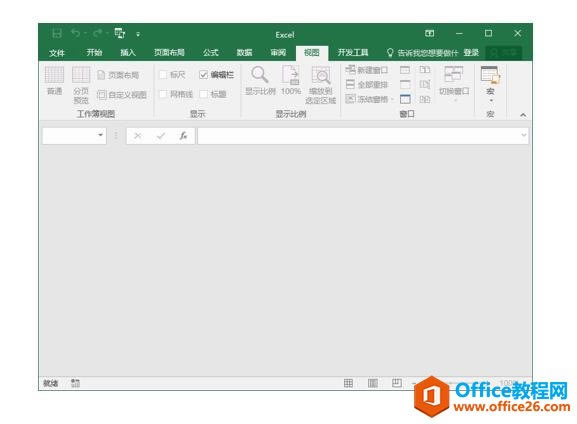Click the Hide window icon
This screenshot has width=577, height=424.
[405, 85]
